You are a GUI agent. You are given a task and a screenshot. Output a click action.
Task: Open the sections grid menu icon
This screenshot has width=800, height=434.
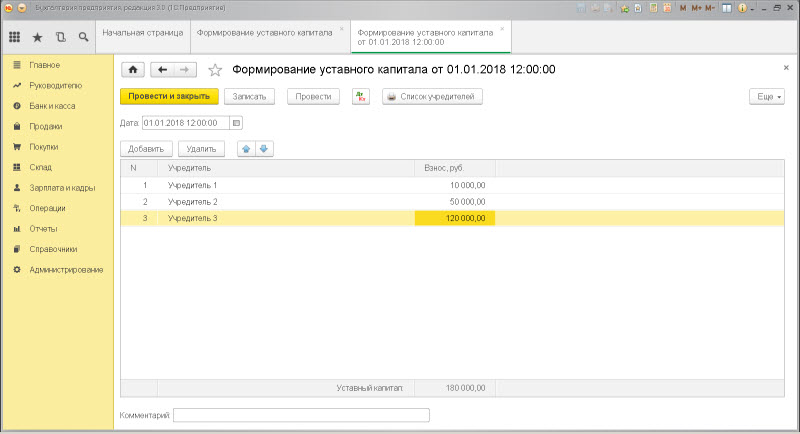tap(15, 37)
